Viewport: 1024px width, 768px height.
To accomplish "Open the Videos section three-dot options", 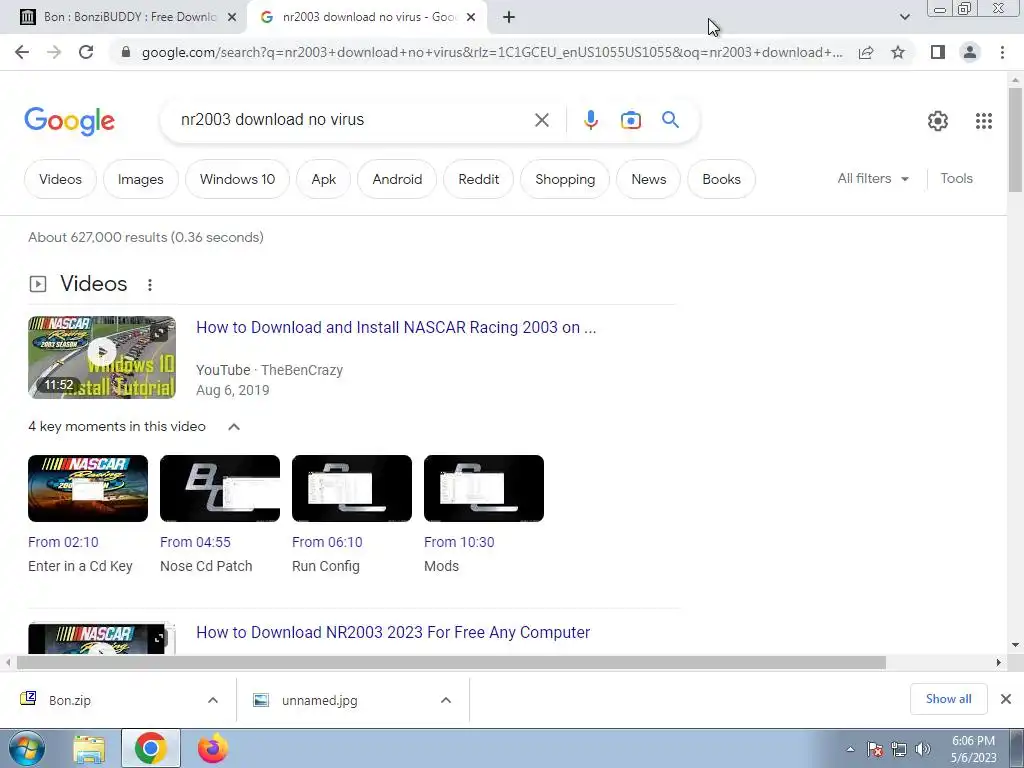I will pyautogui.click(x=150, y=285).
